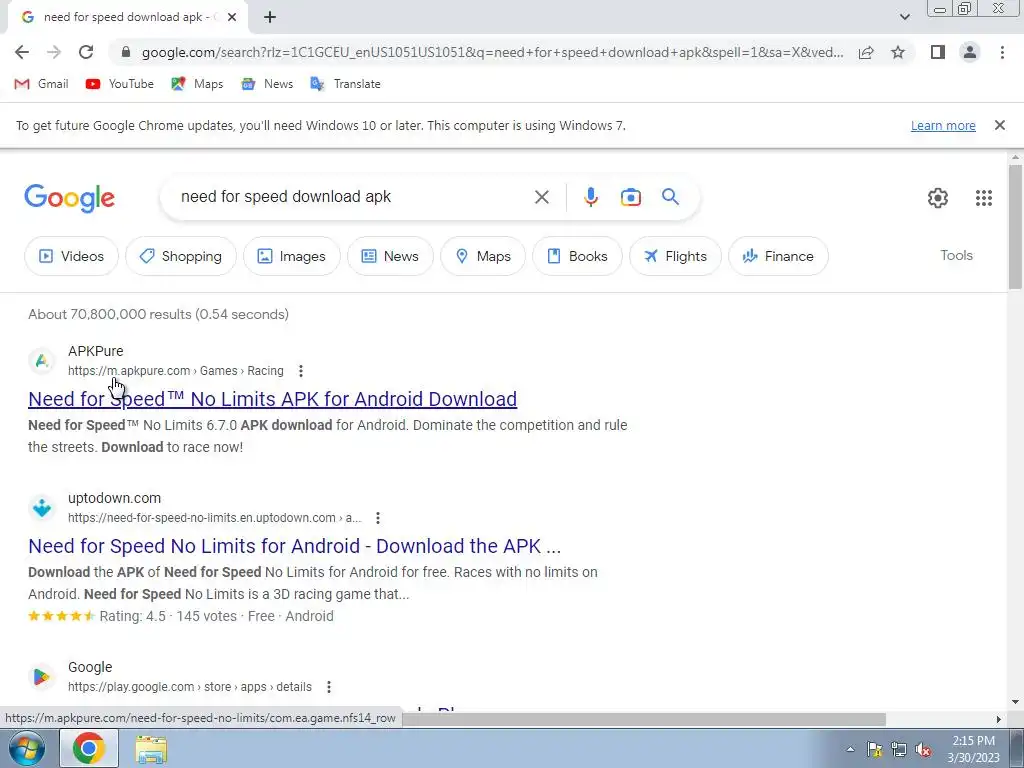1024x768 pixels.
Task: Open Google Play result options three dots
Action: (328, 687)
